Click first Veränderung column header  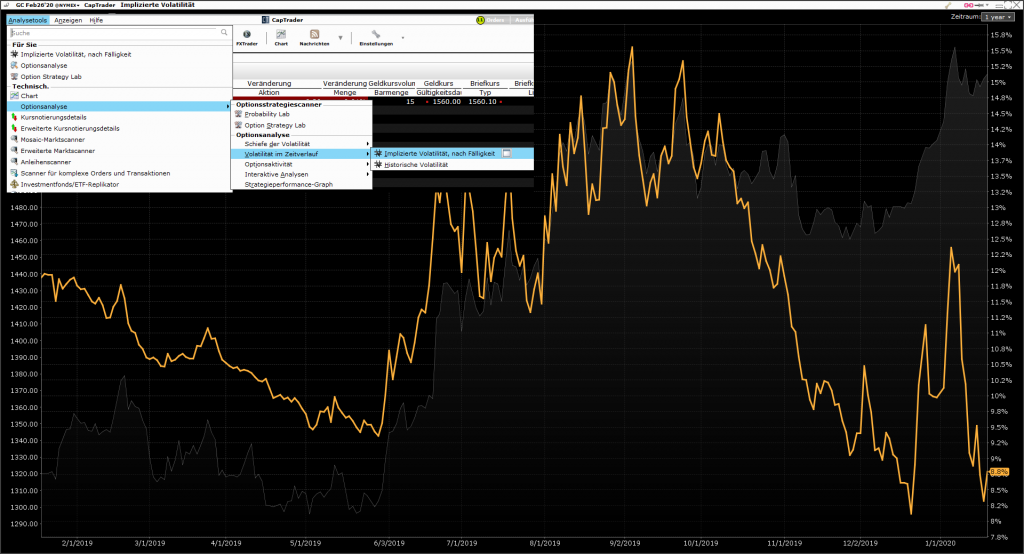coord(269,84)
